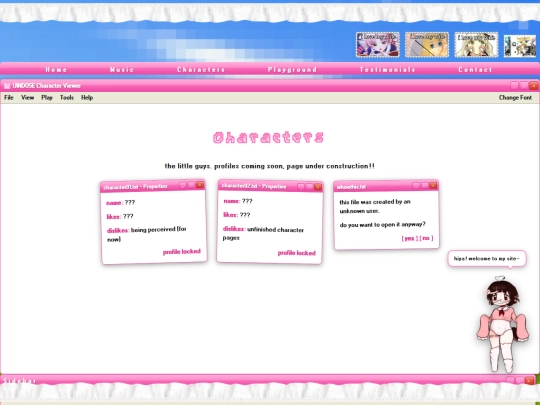Close the character02.txt Properties card
Viewport: 540px width, 405px height.
318,187
